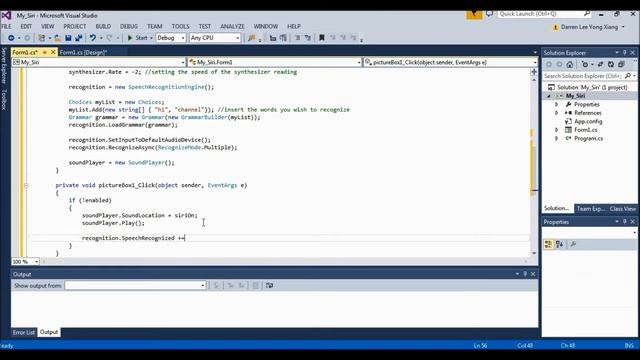Click the notifications flag icon

474,14
